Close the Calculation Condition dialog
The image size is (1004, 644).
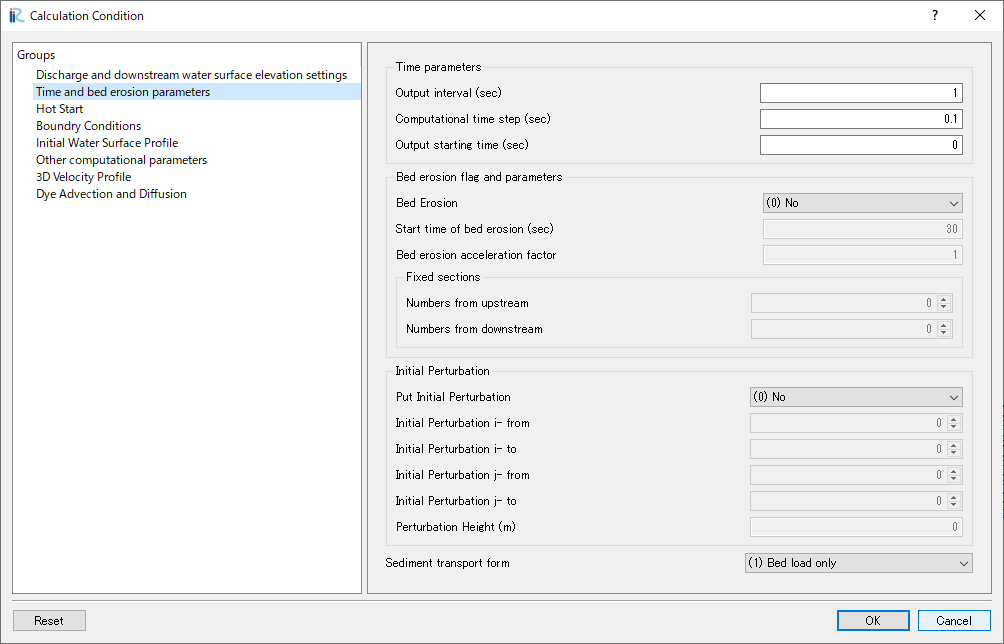click(x=980, y=15)
